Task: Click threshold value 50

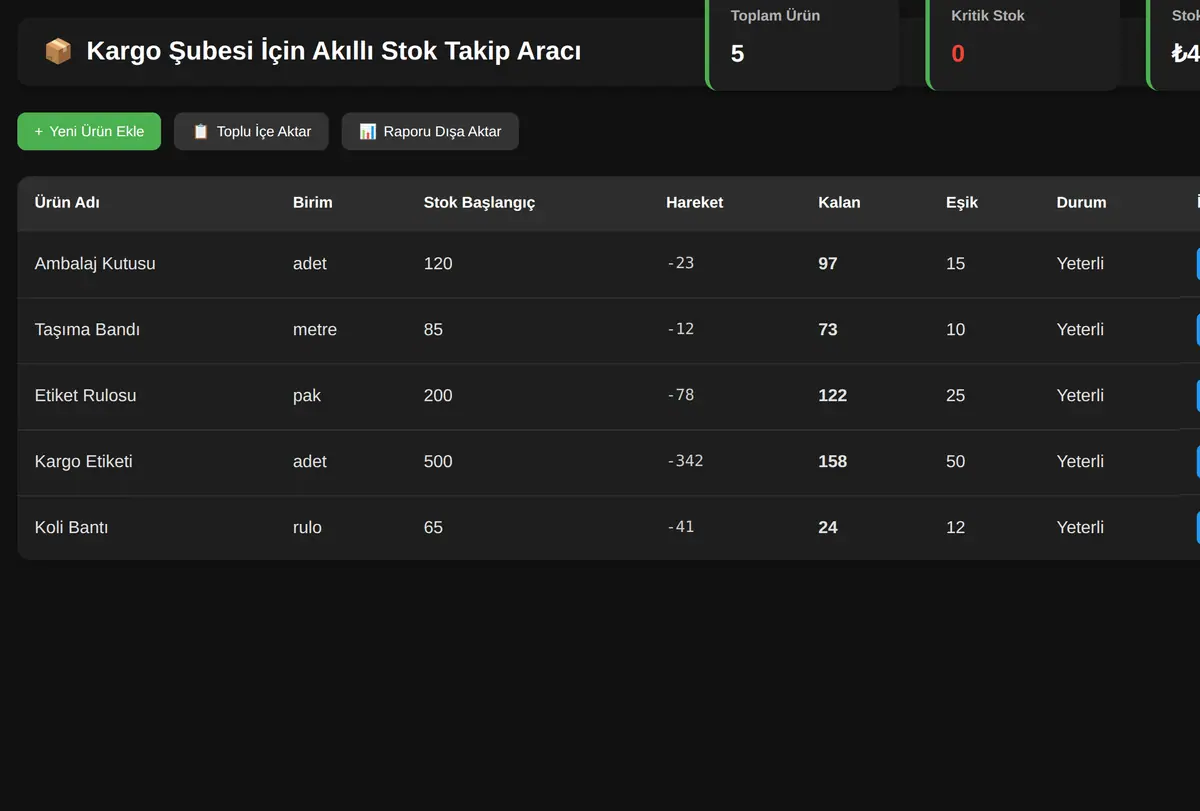Action: tap(956, 461)
